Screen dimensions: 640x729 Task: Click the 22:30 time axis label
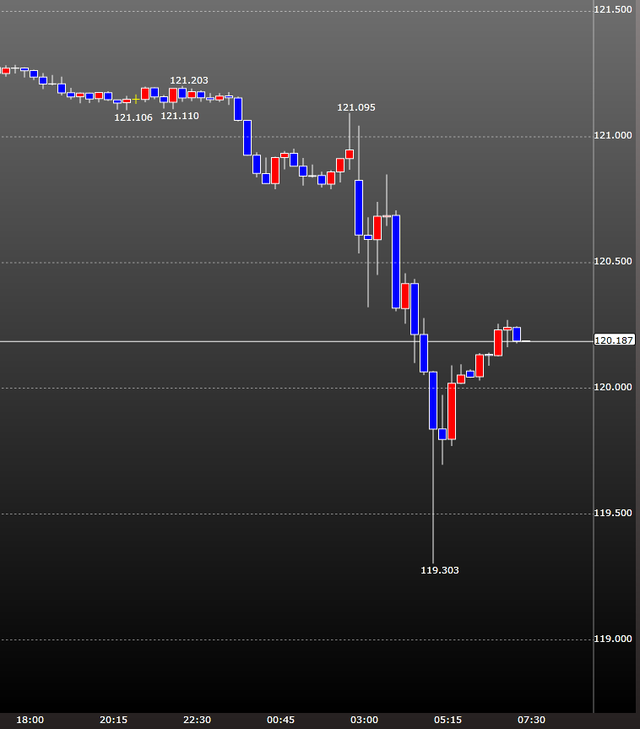pyautogui.click(x=197, y=720)
